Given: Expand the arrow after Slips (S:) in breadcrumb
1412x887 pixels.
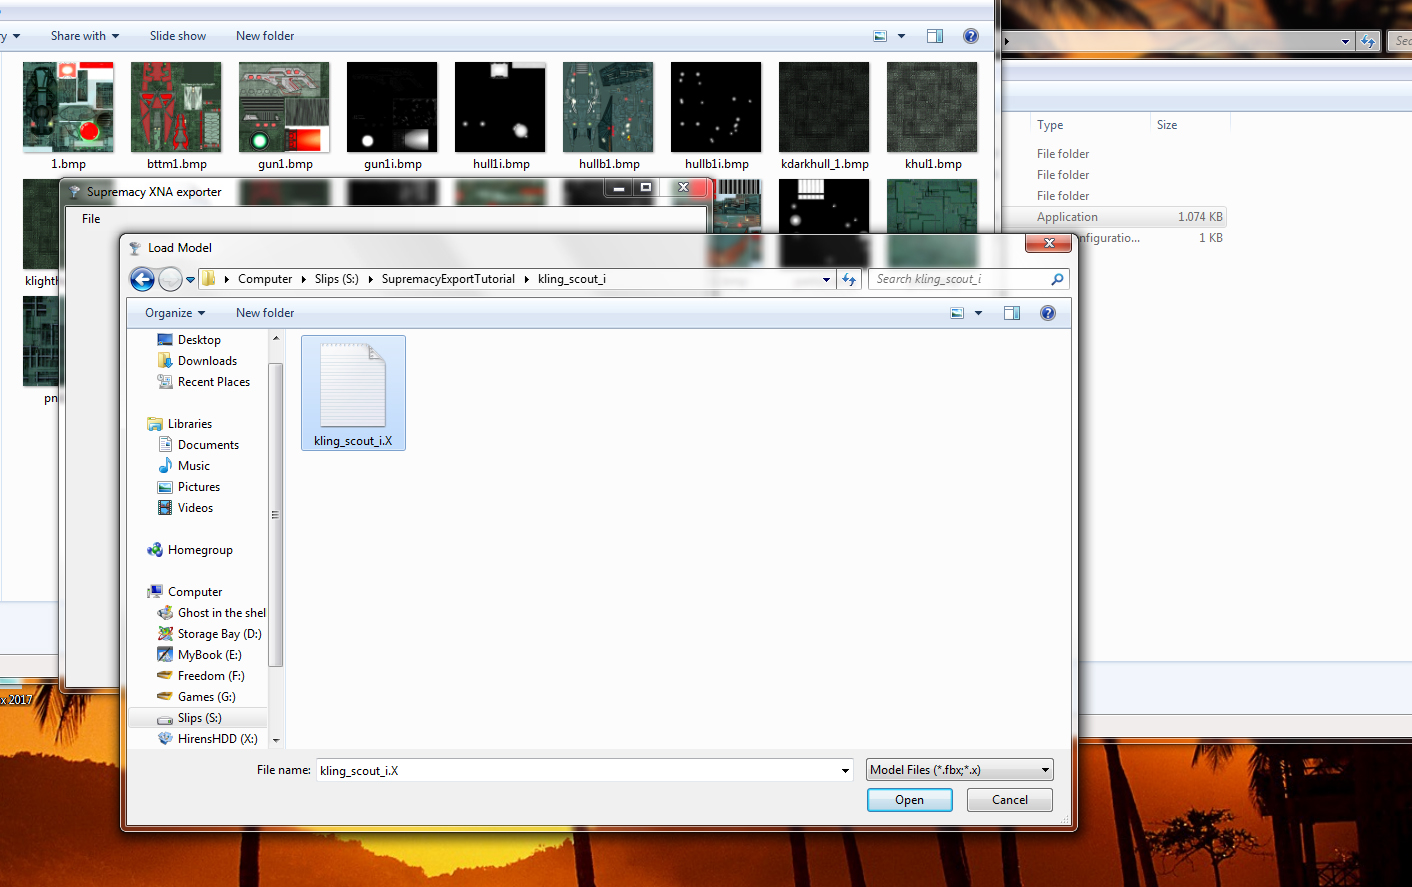Looking at the screenshot, I should 370,279.
